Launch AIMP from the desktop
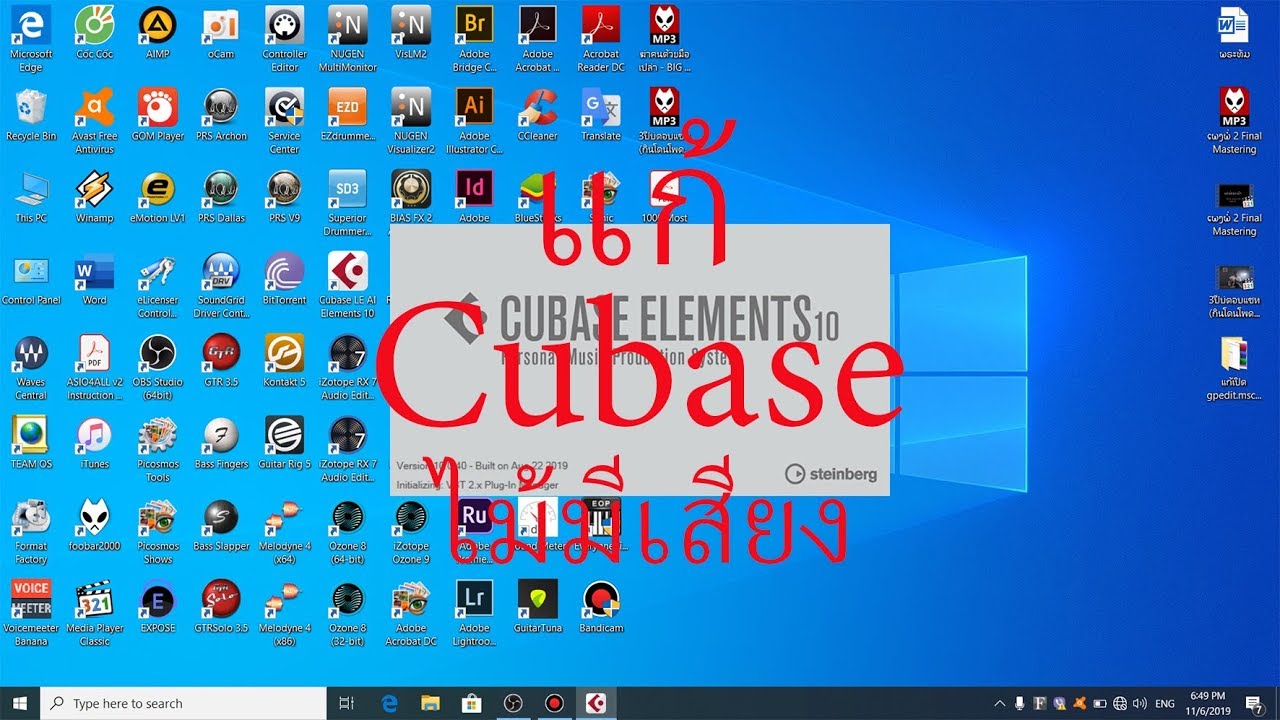This screenshot has height=720, width=1280. coord(157,31)
